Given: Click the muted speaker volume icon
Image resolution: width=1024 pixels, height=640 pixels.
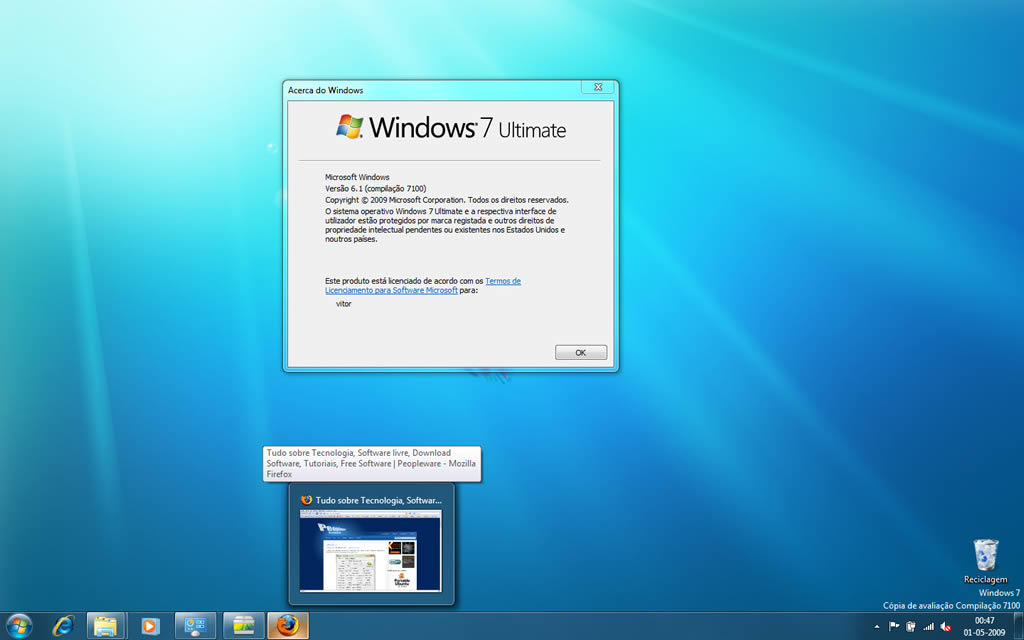Looking at the screenshot, I should [x=945, y=627].
